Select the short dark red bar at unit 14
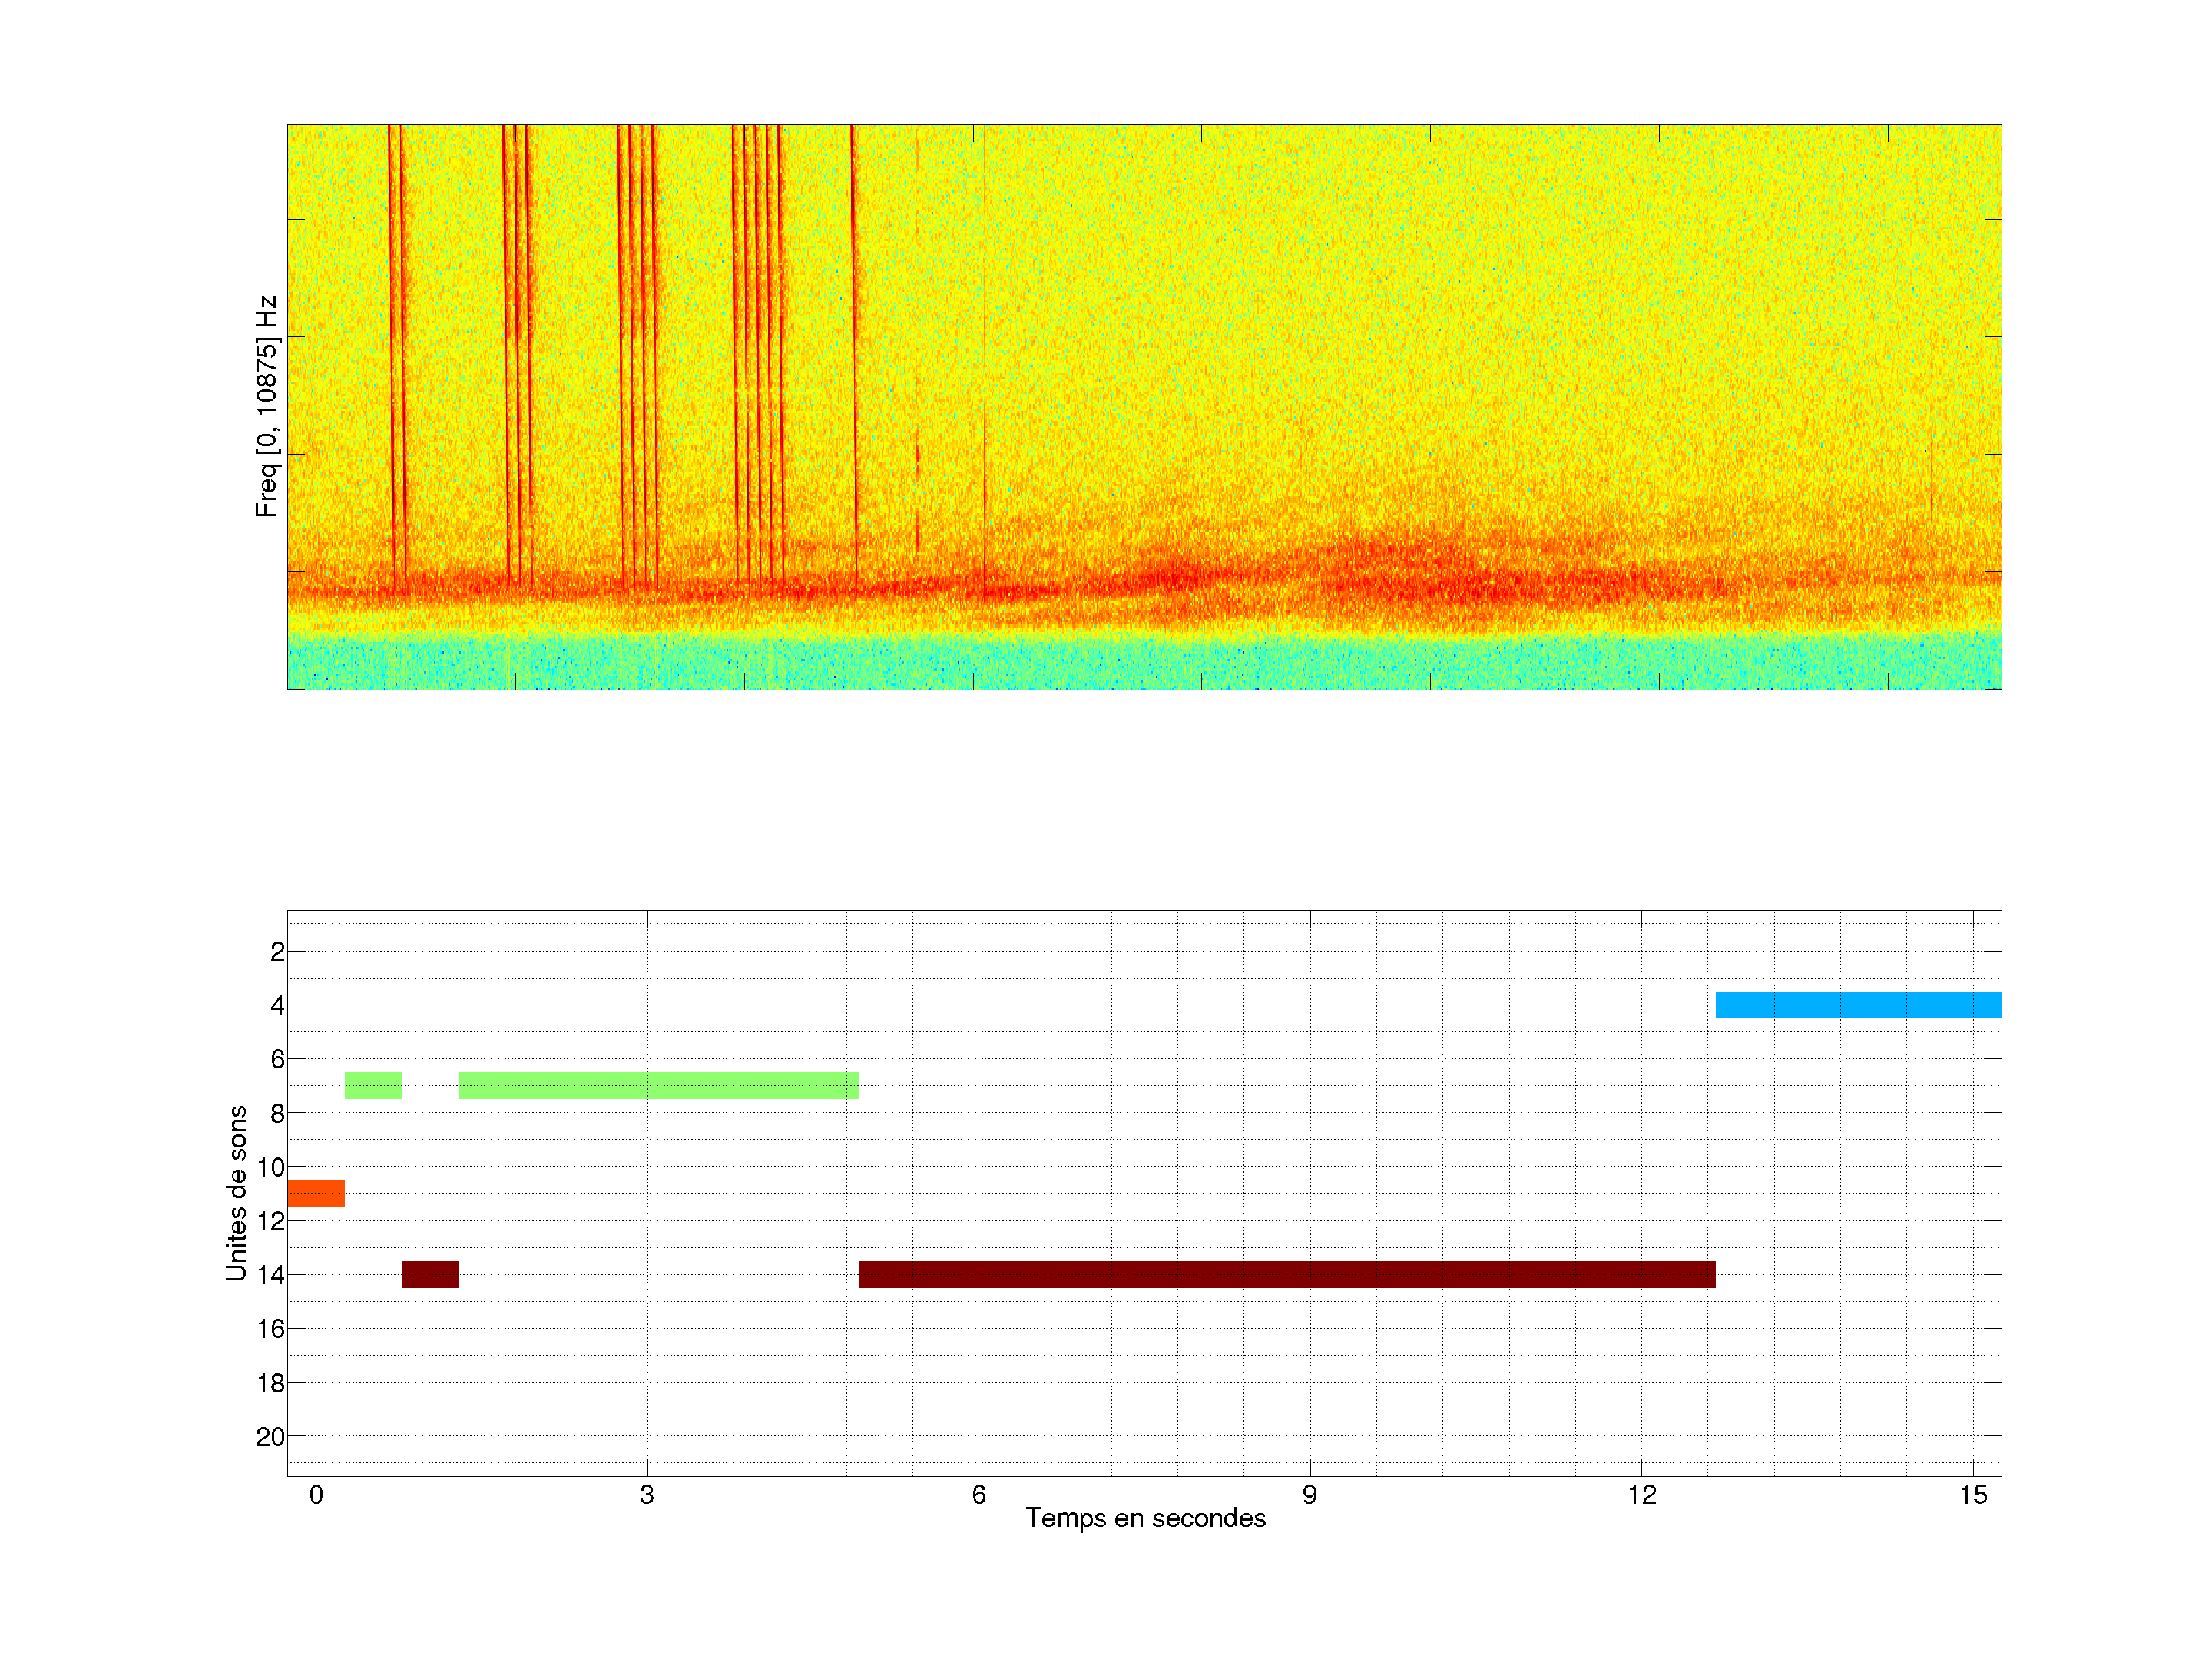The height and width of the screenshot is (1659, 2212). point(430,1274)
